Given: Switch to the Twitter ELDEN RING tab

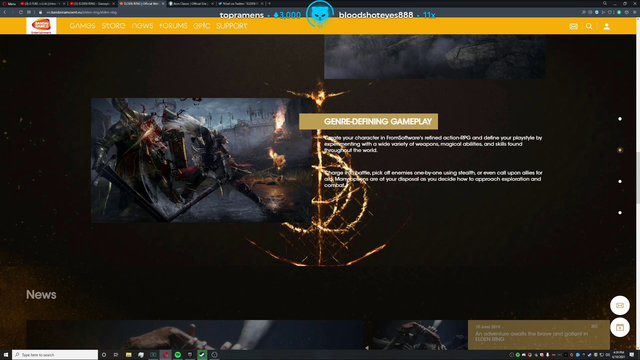Looking at the screenshot, I should click(x=240, y=4).
